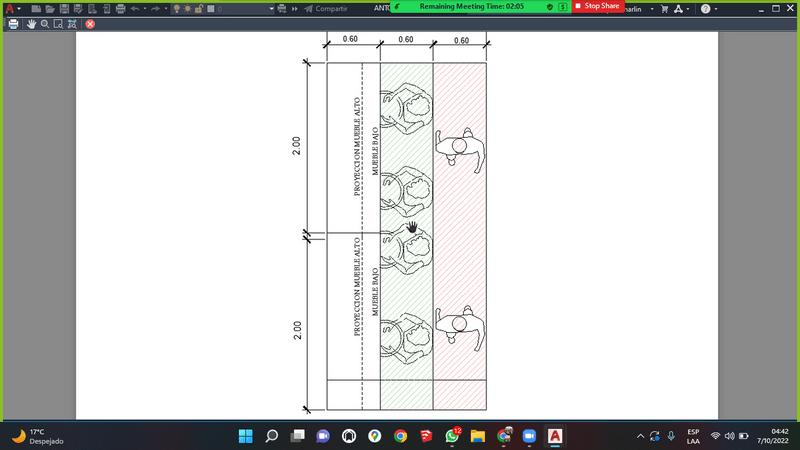Viewport: 800px width, 450px height.
Task: Click the Save As icon
Action: pos(78,9)
